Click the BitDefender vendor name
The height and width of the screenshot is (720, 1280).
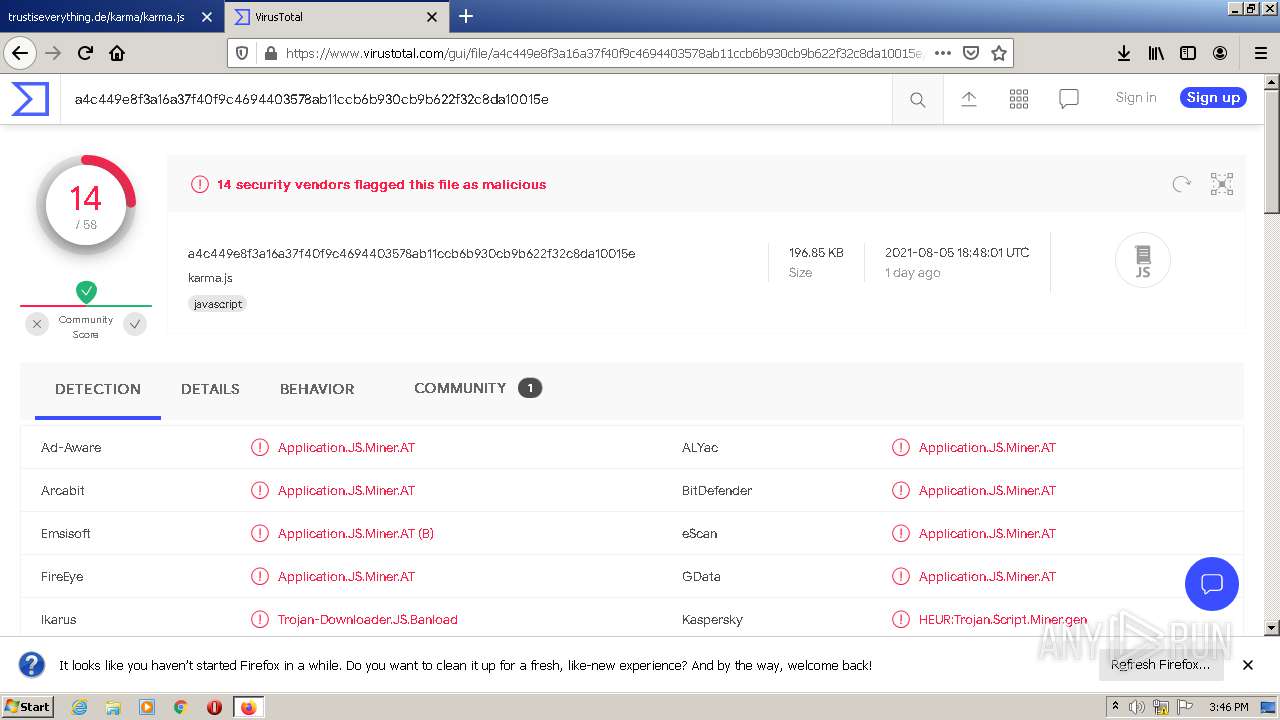click(717, 490)
